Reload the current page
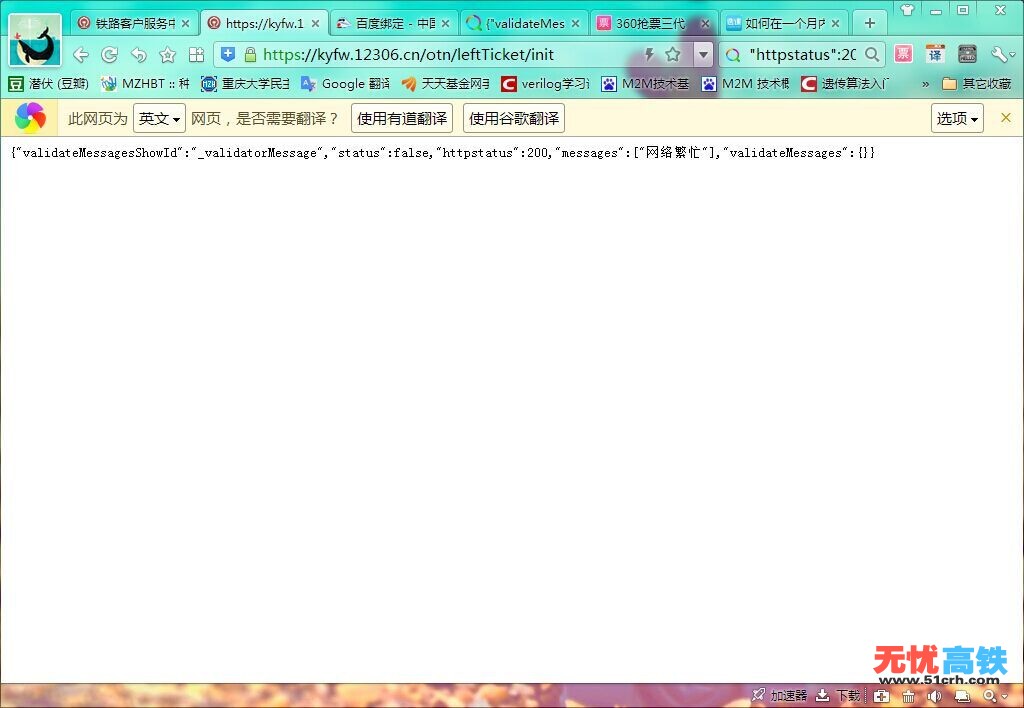 [109, 54]
